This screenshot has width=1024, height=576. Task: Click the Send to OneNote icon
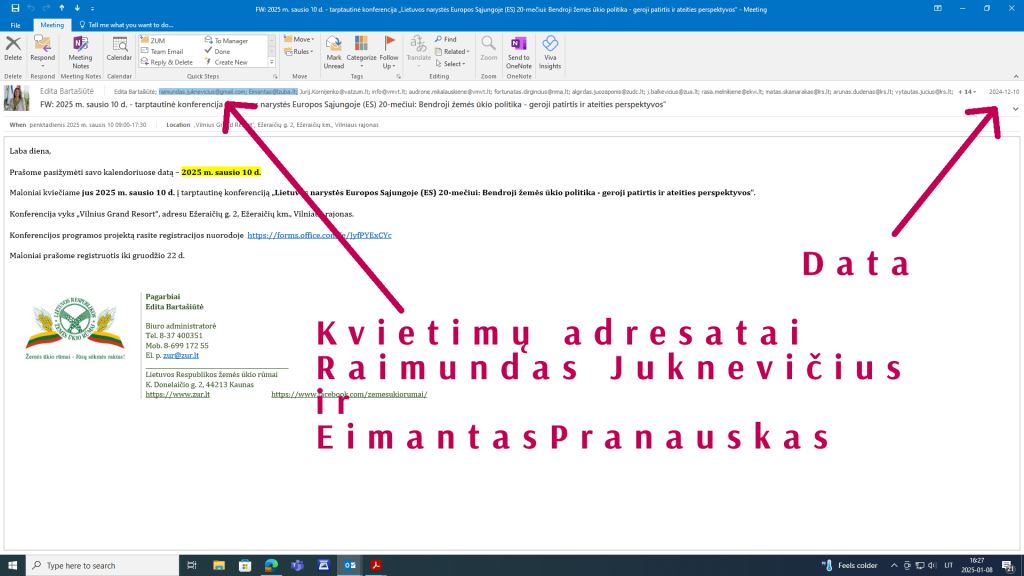(518, 52)
